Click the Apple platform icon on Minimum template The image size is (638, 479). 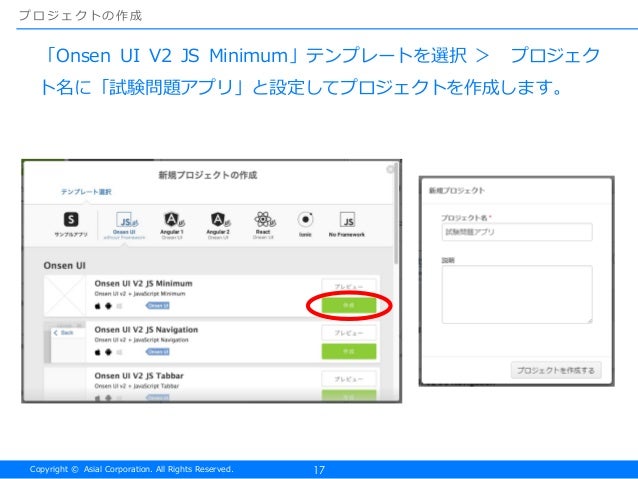coord(98,306)
